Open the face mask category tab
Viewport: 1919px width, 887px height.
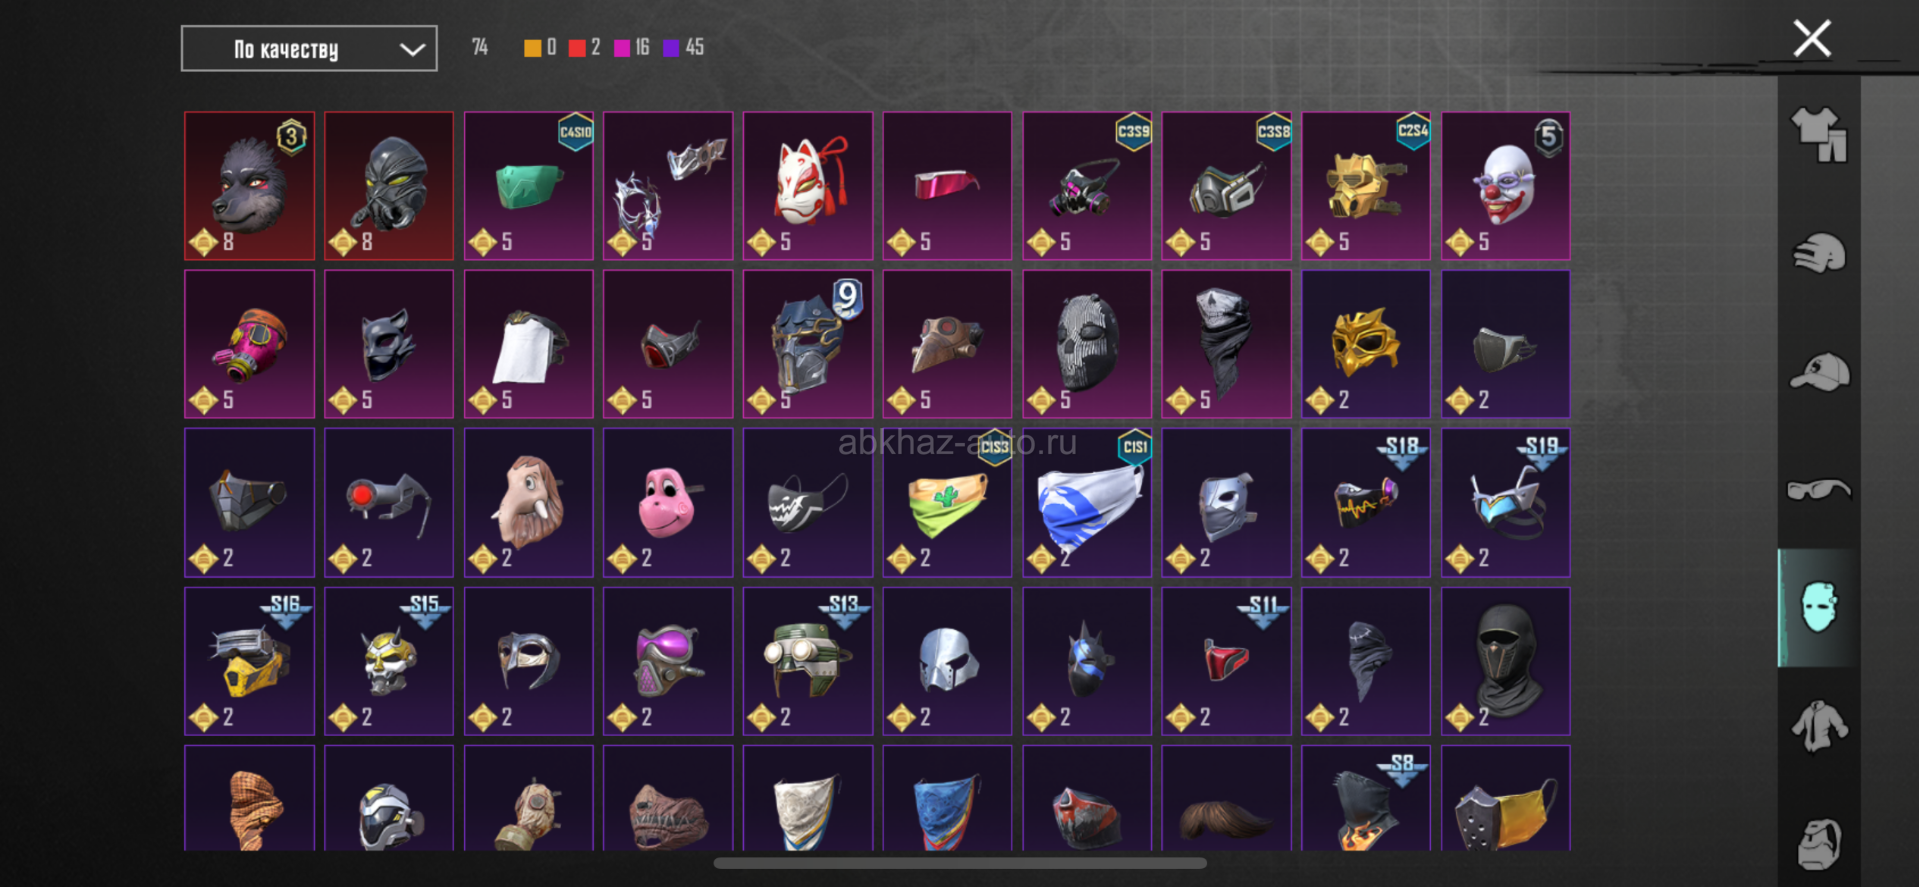click(1819, 607)
